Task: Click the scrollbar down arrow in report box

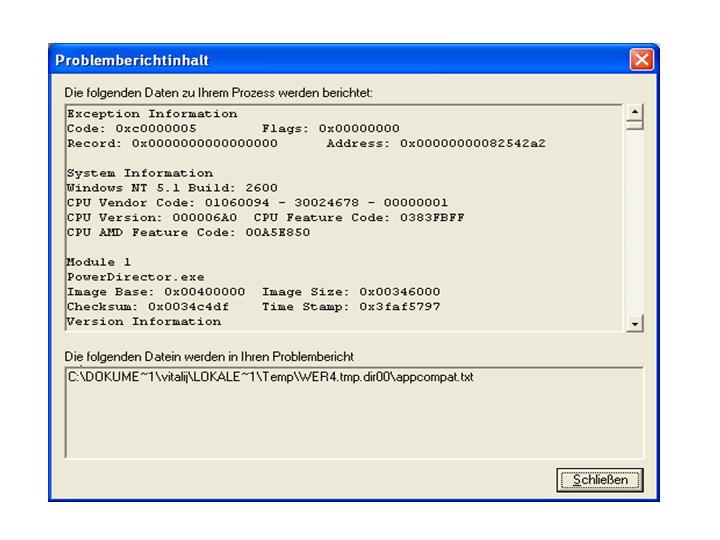Action: click(x=634, y=324)
